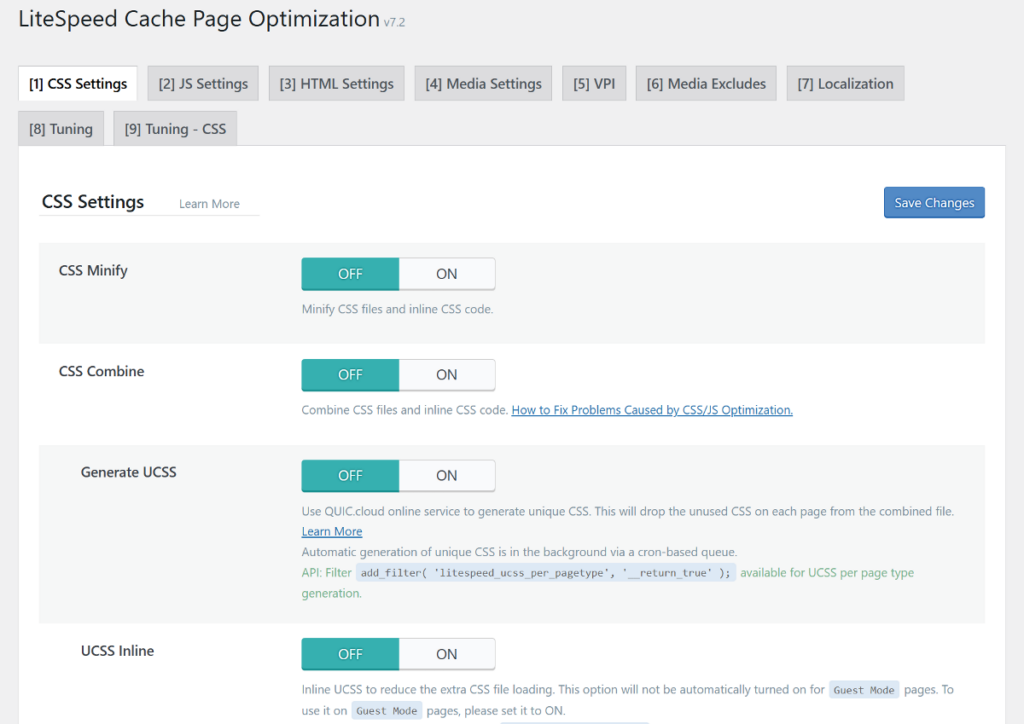Image resolution: width=1024 pixels, height=724 pixels.
Task: Open the VPI tab
Action: (593, 83)
